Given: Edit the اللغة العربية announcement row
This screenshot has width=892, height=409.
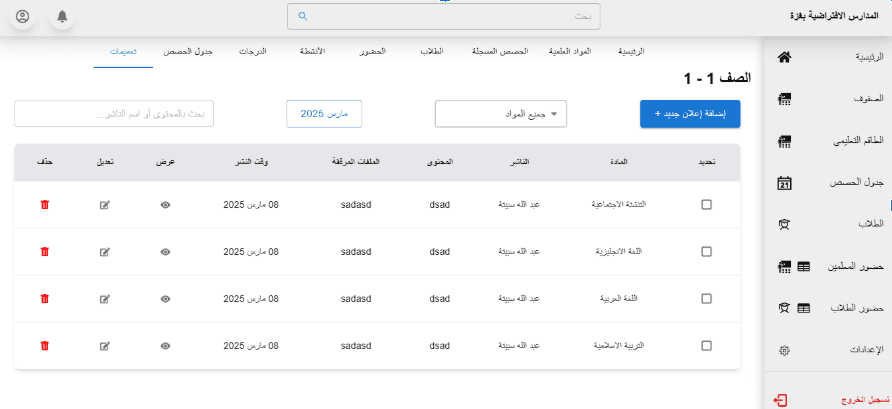Looking at the screenshot, I should (105, 299).
